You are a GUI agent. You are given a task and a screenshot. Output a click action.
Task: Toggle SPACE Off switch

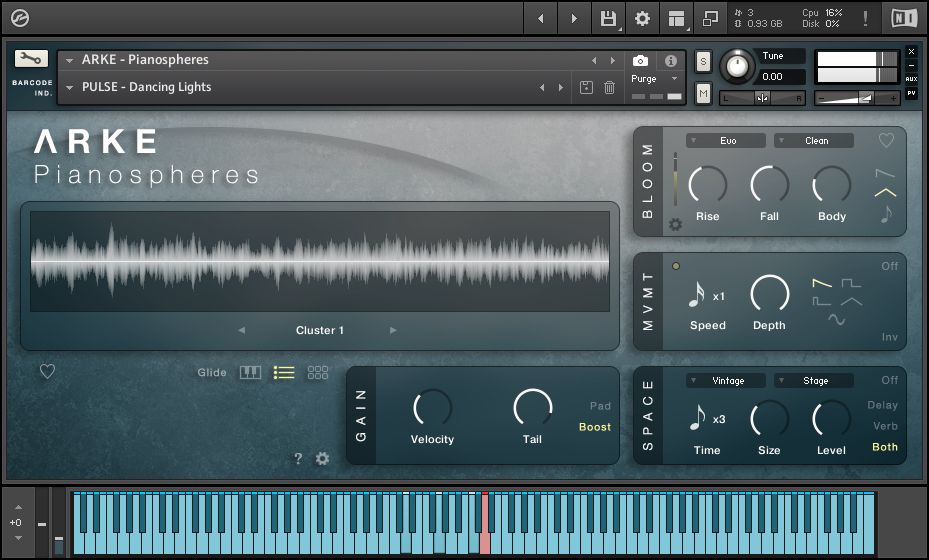click(889, 380)
